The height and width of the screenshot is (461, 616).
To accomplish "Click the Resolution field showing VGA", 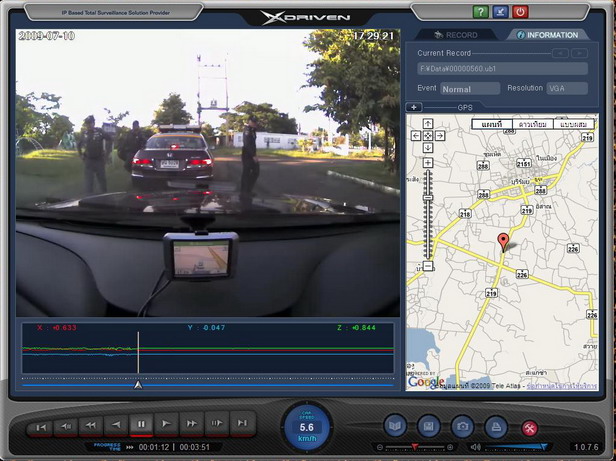I will [x=567, y=88].
